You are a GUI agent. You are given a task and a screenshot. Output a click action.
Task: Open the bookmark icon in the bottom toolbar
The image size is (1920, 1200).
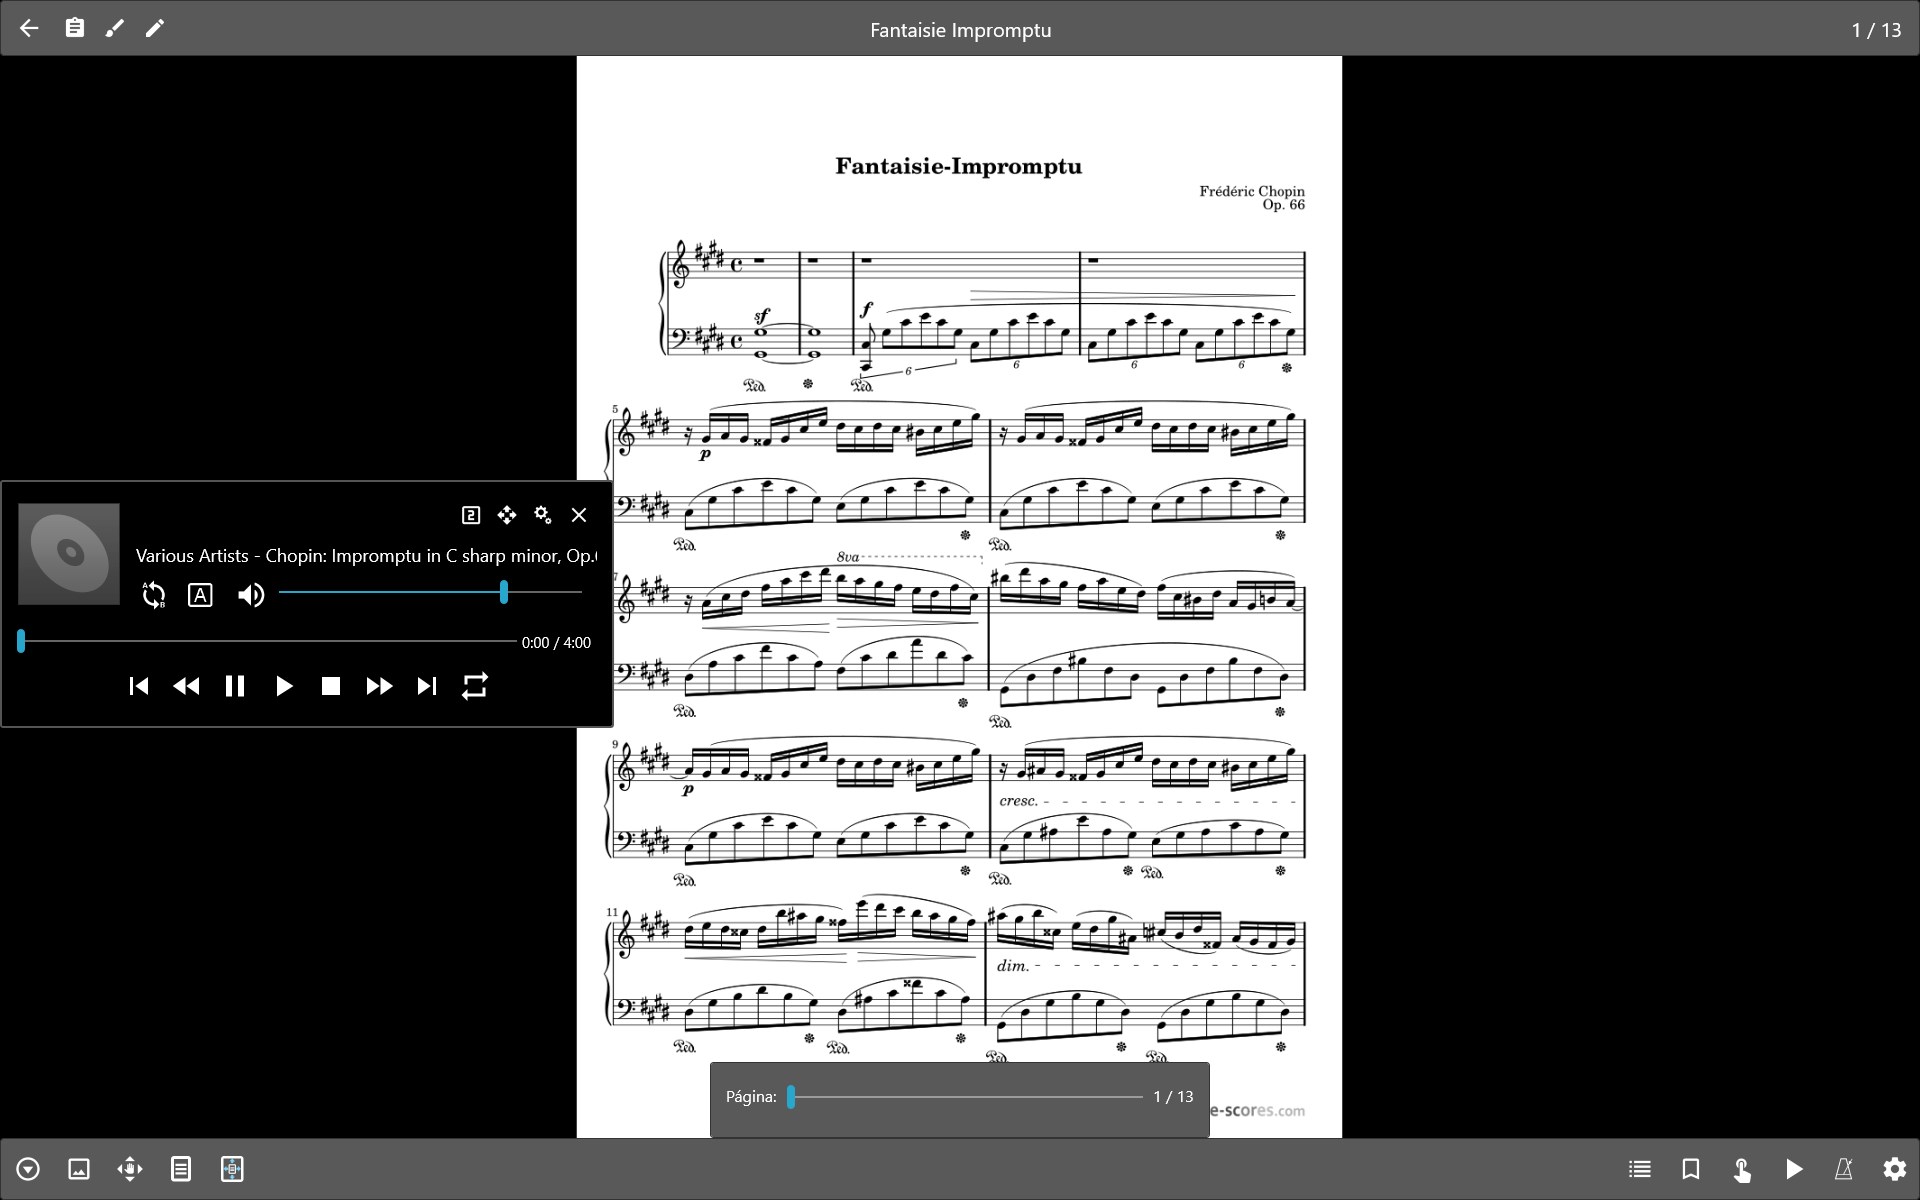click(1691, 1169)
